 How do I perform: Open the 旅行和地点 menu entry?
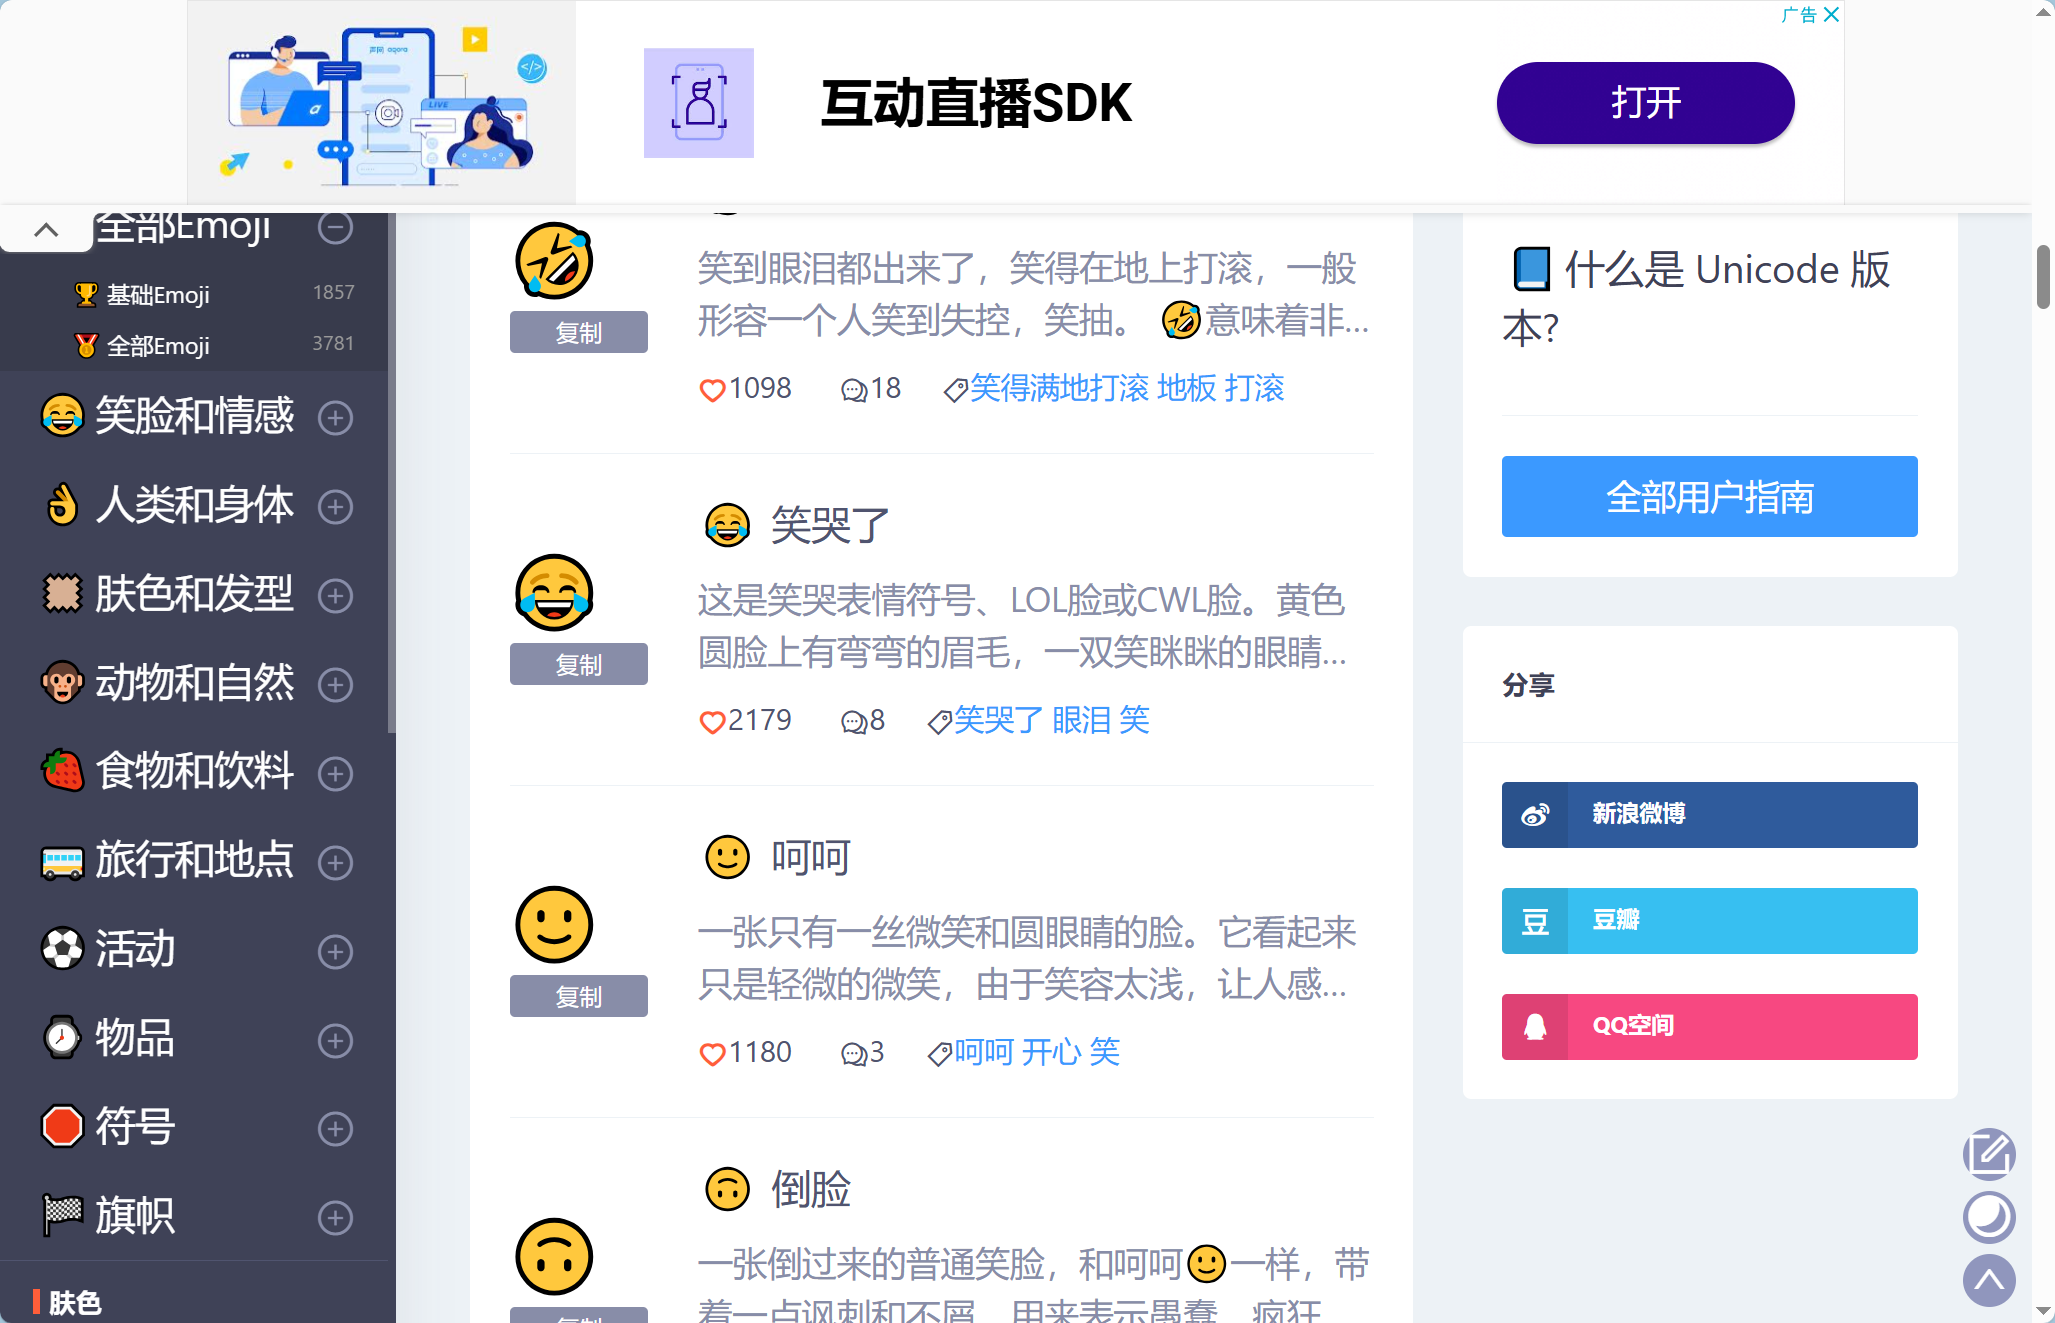pyautogui.click(x=194, y=860)
